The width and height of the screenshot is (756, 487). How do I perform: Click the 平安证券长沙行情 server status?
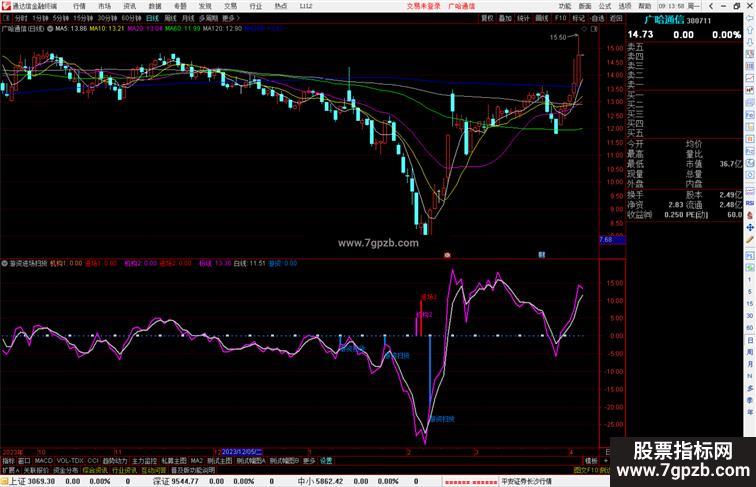coord(526,481)
